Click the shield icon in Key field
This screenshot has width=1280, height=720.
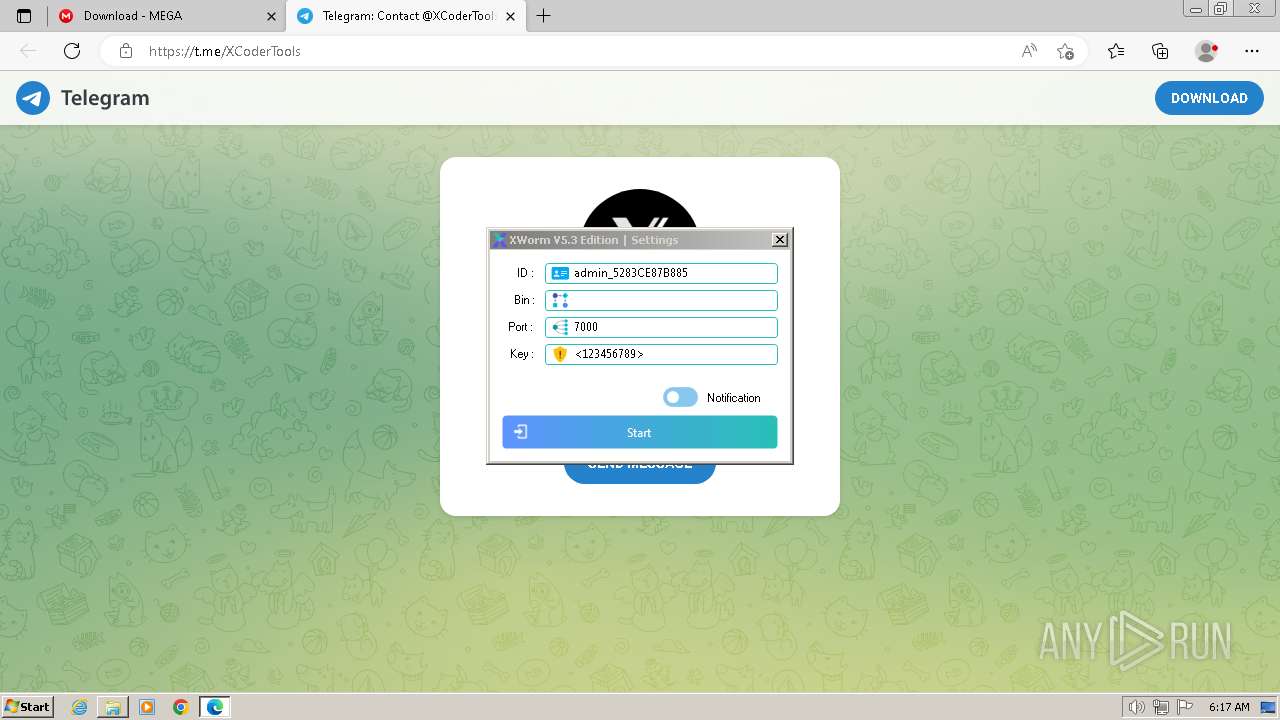point(560,354)
